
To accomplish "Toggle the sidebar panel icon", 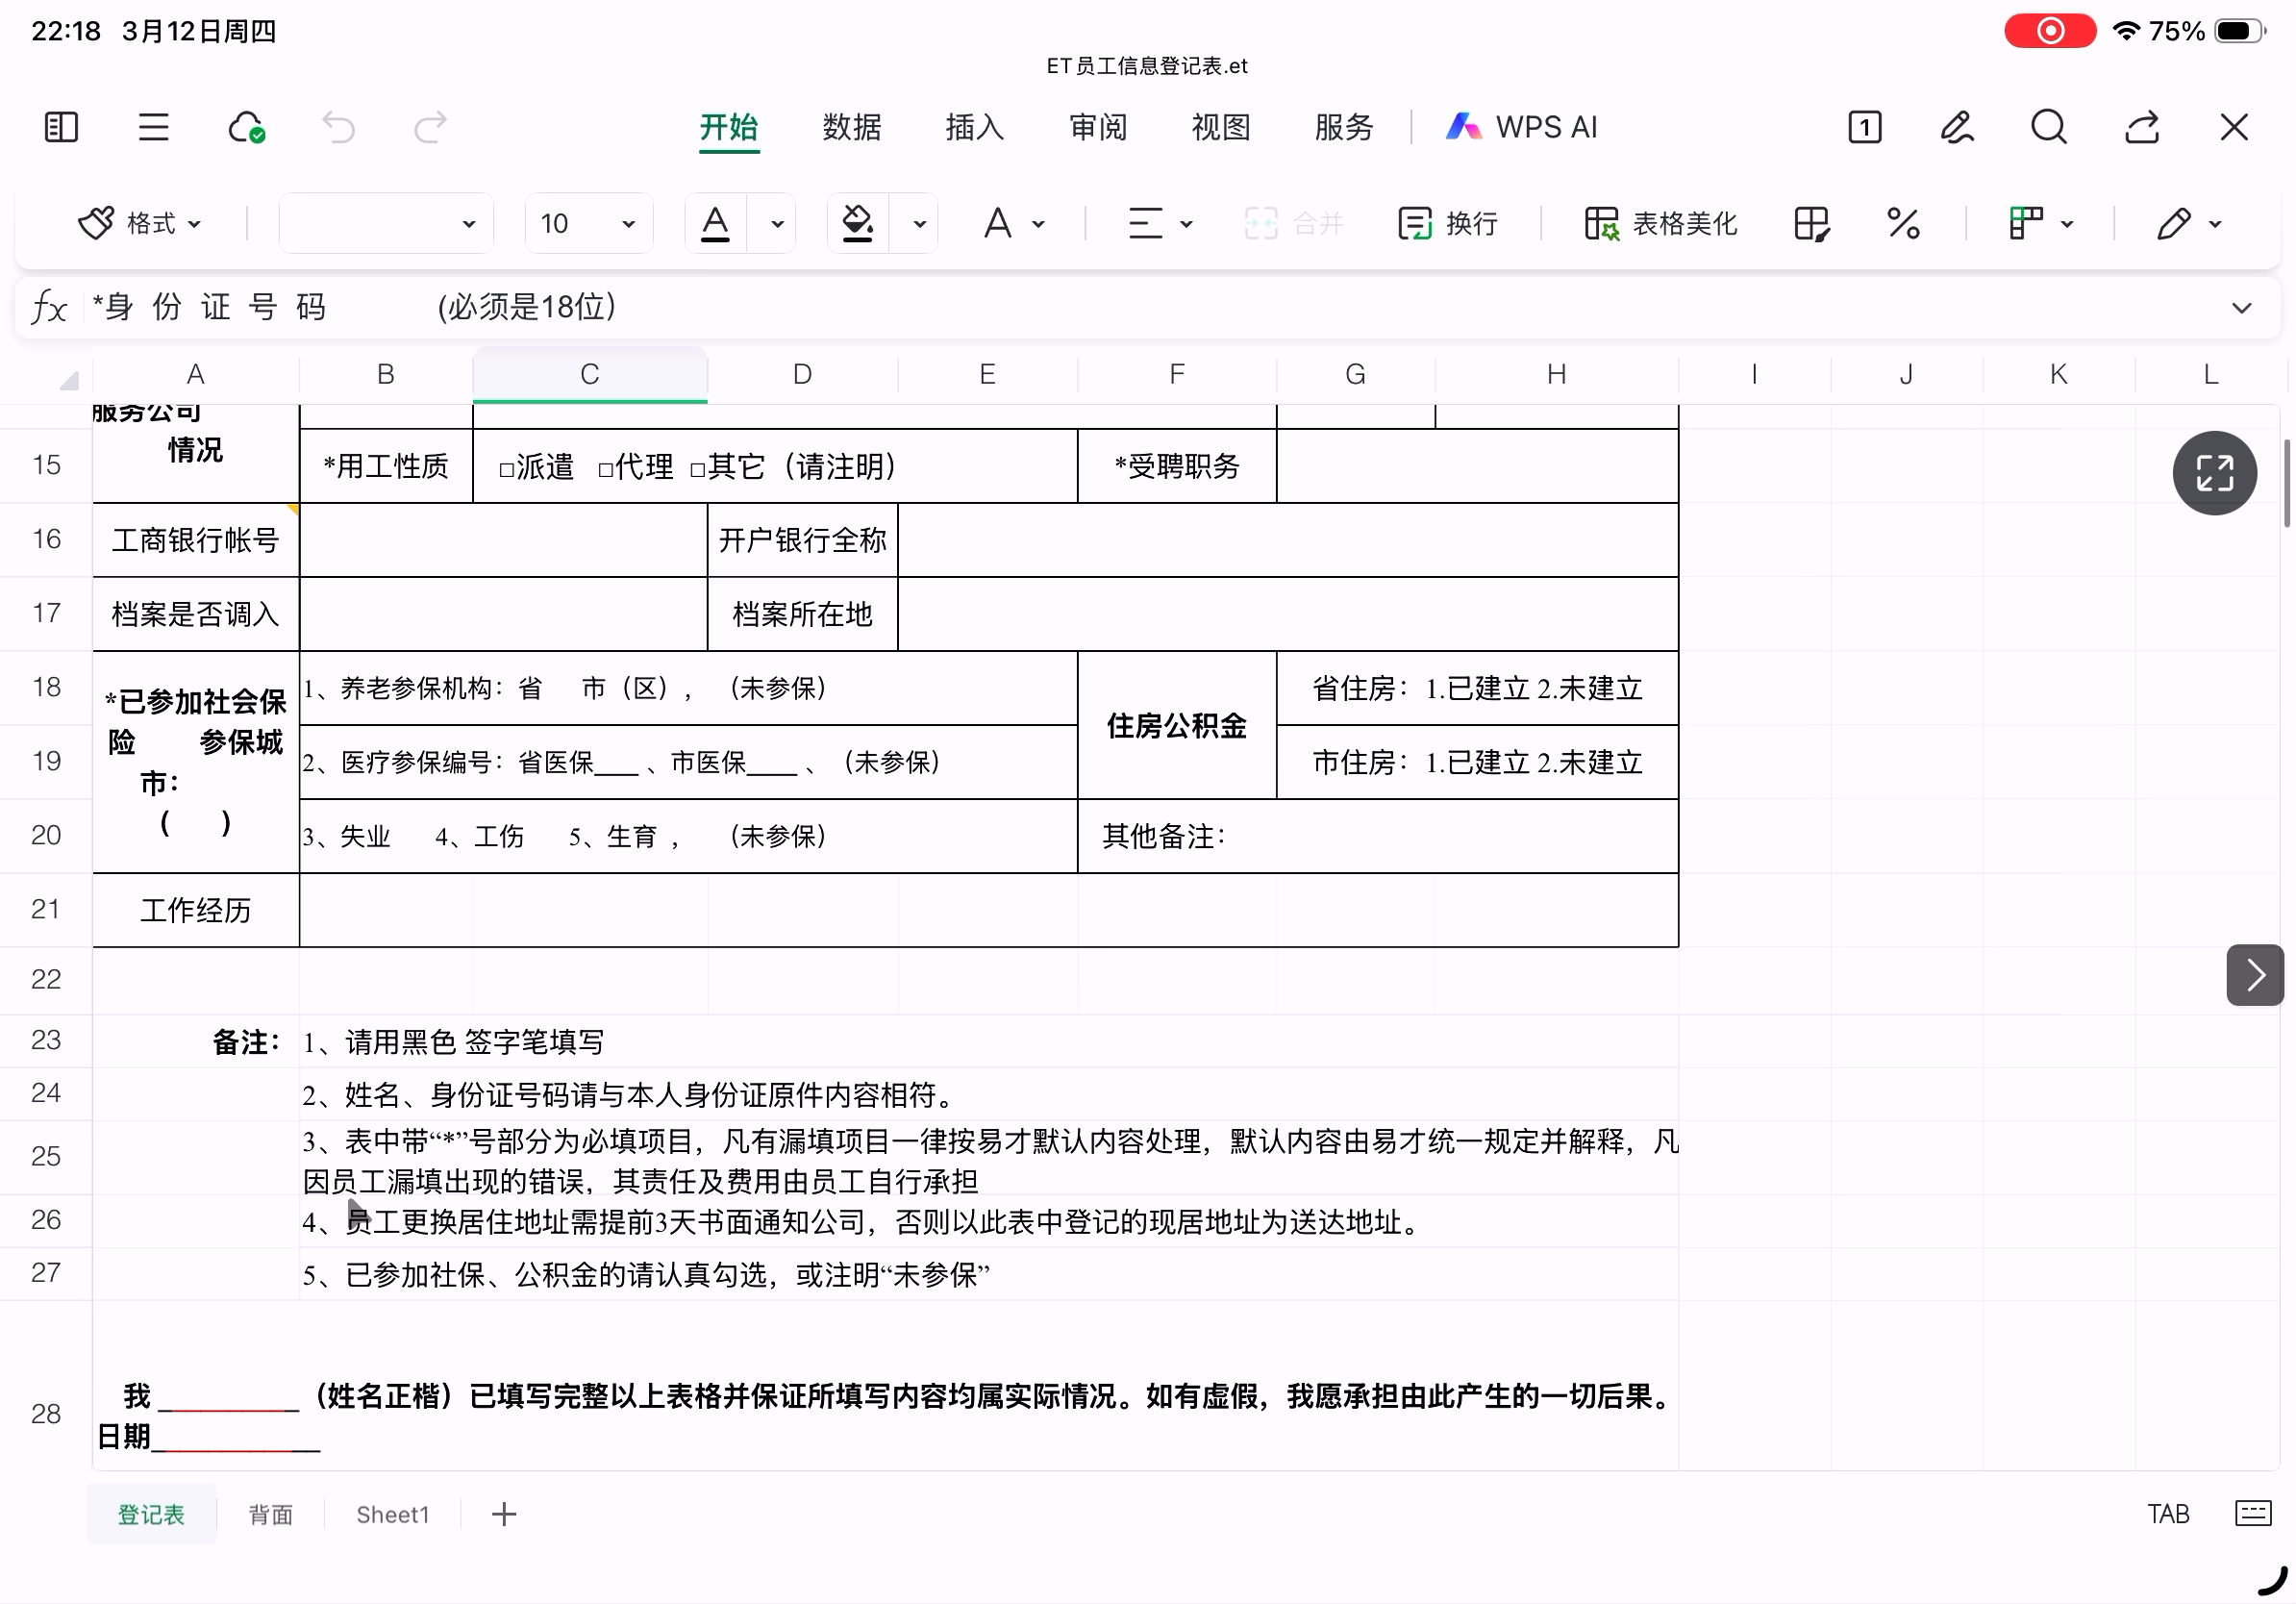I will 61,127.
